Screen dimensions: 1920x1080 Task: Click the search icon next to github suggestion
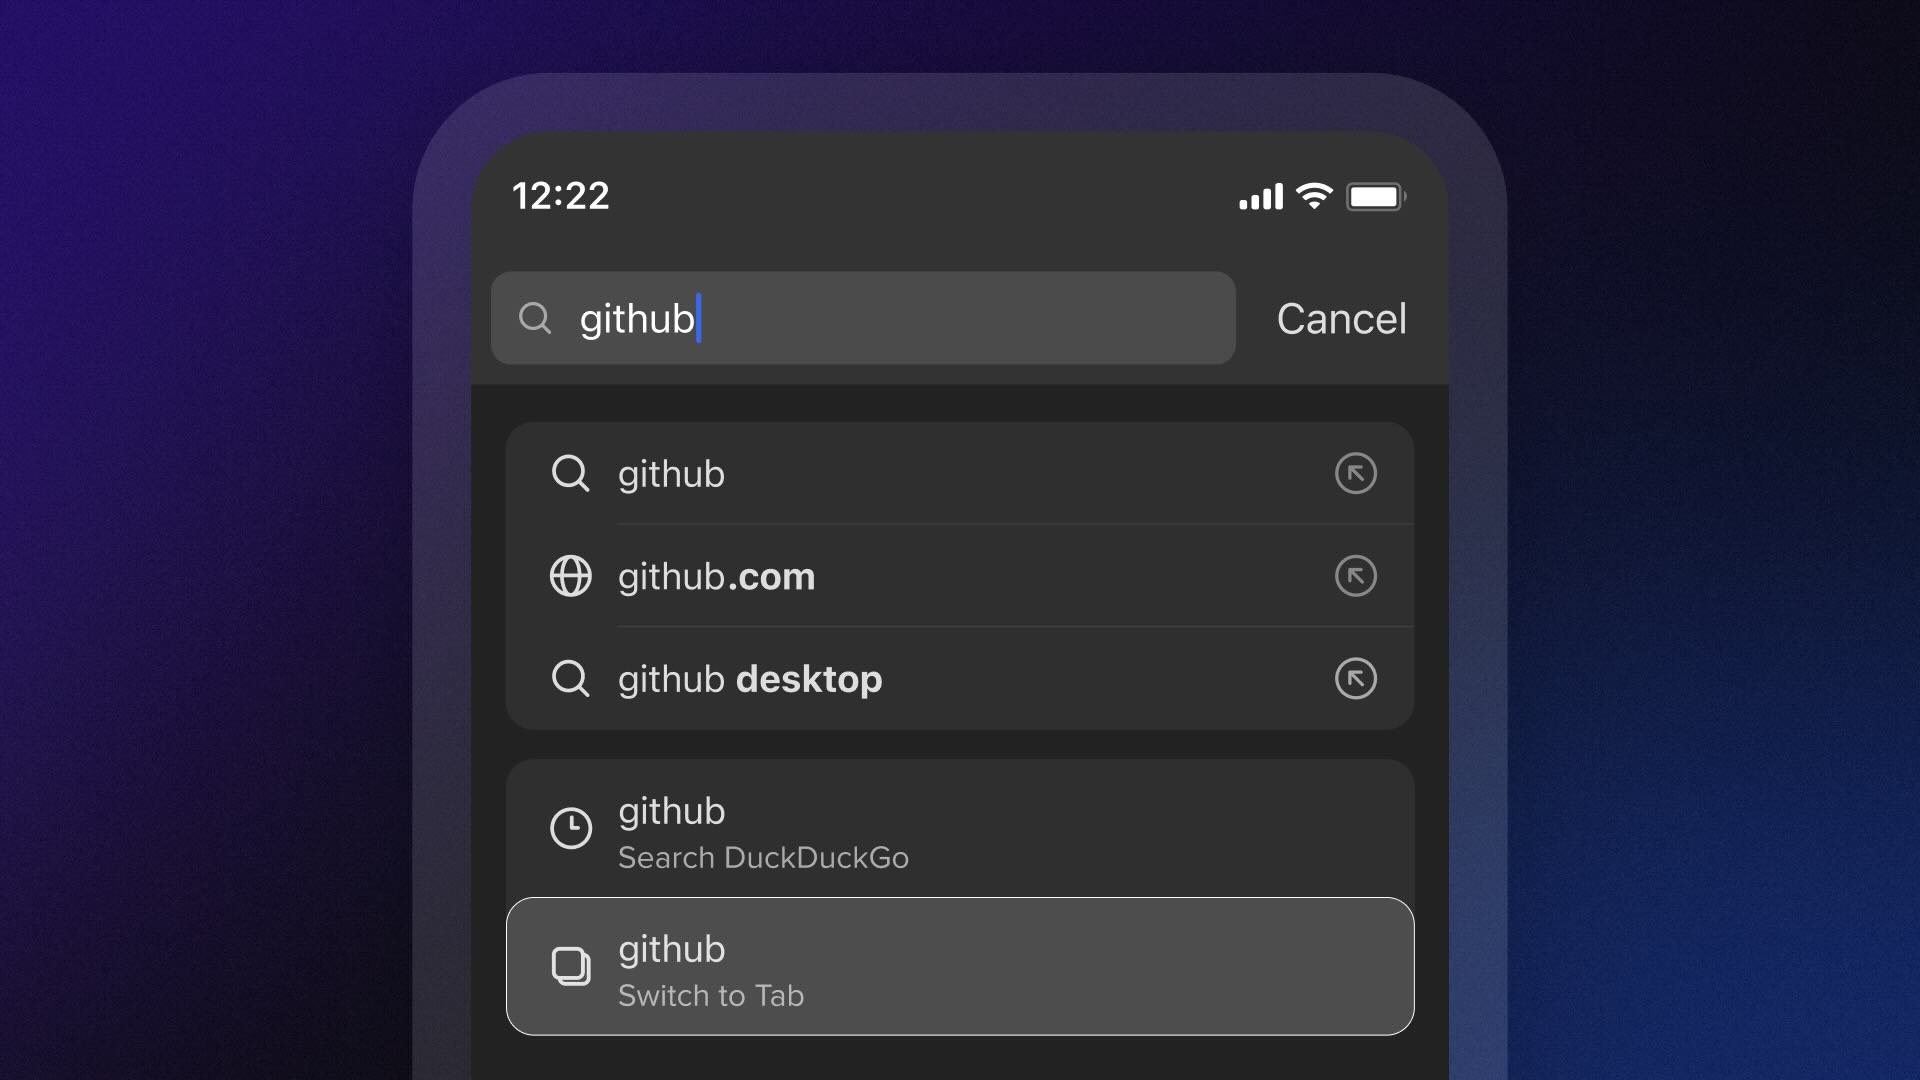pos(570,472)
